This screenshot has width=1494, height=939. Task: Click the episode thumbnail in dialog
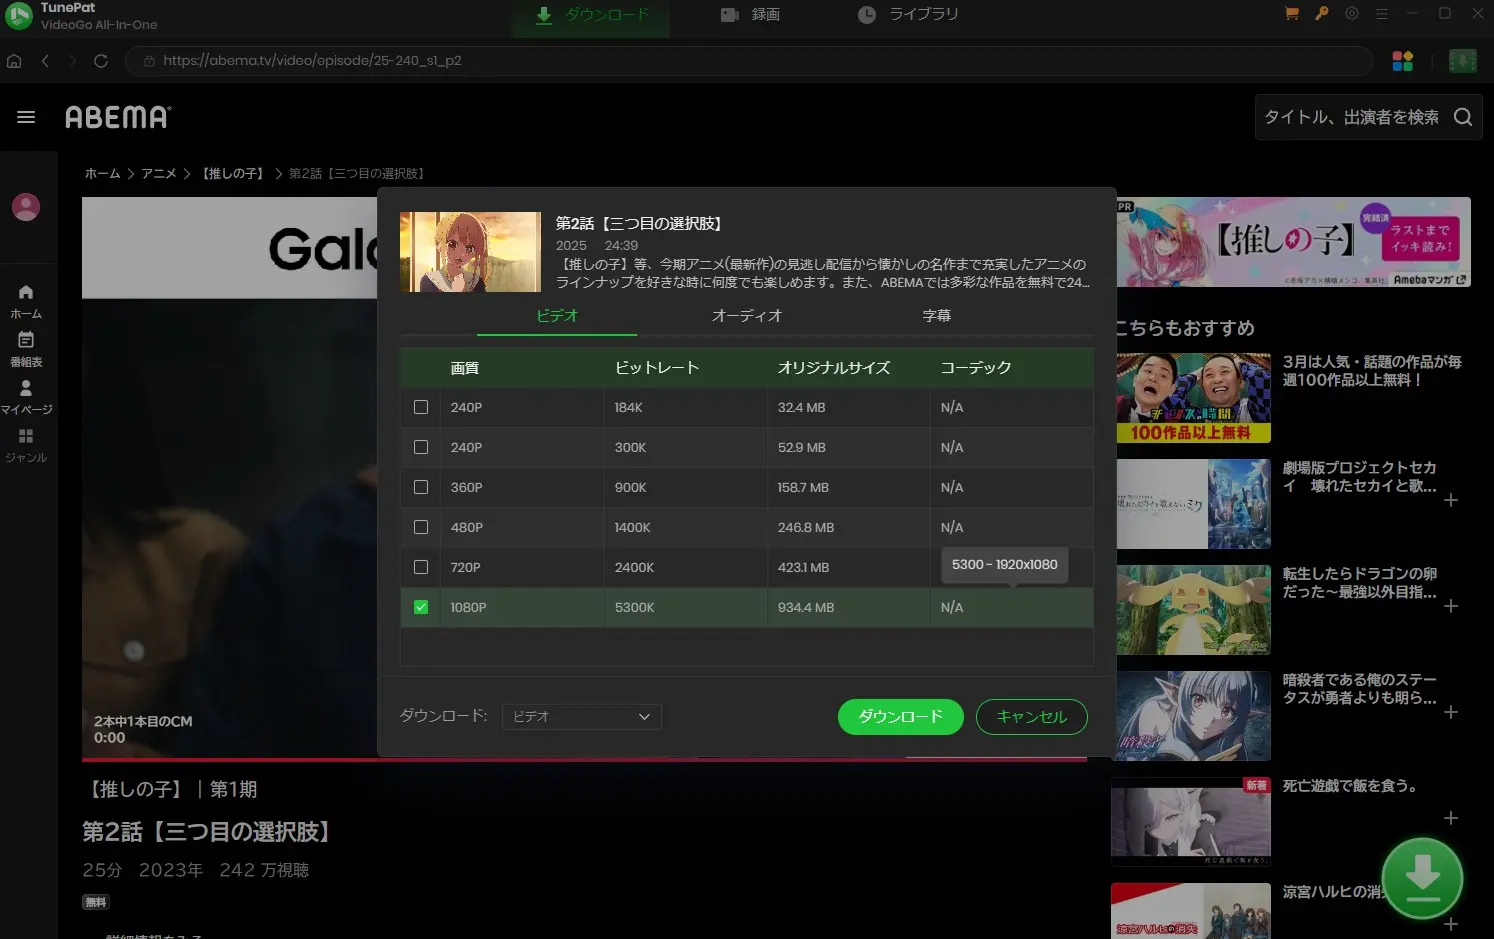coord(470,252)
